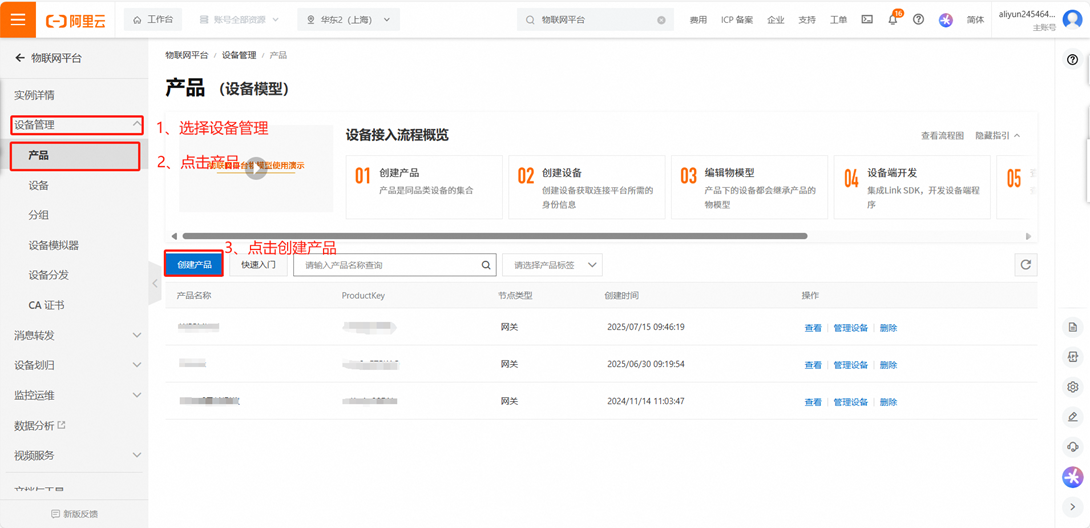Viewport: 1090px width, 528px height.
Task: Open the settings gear in right sidebar
Action: click(1072, 387)
